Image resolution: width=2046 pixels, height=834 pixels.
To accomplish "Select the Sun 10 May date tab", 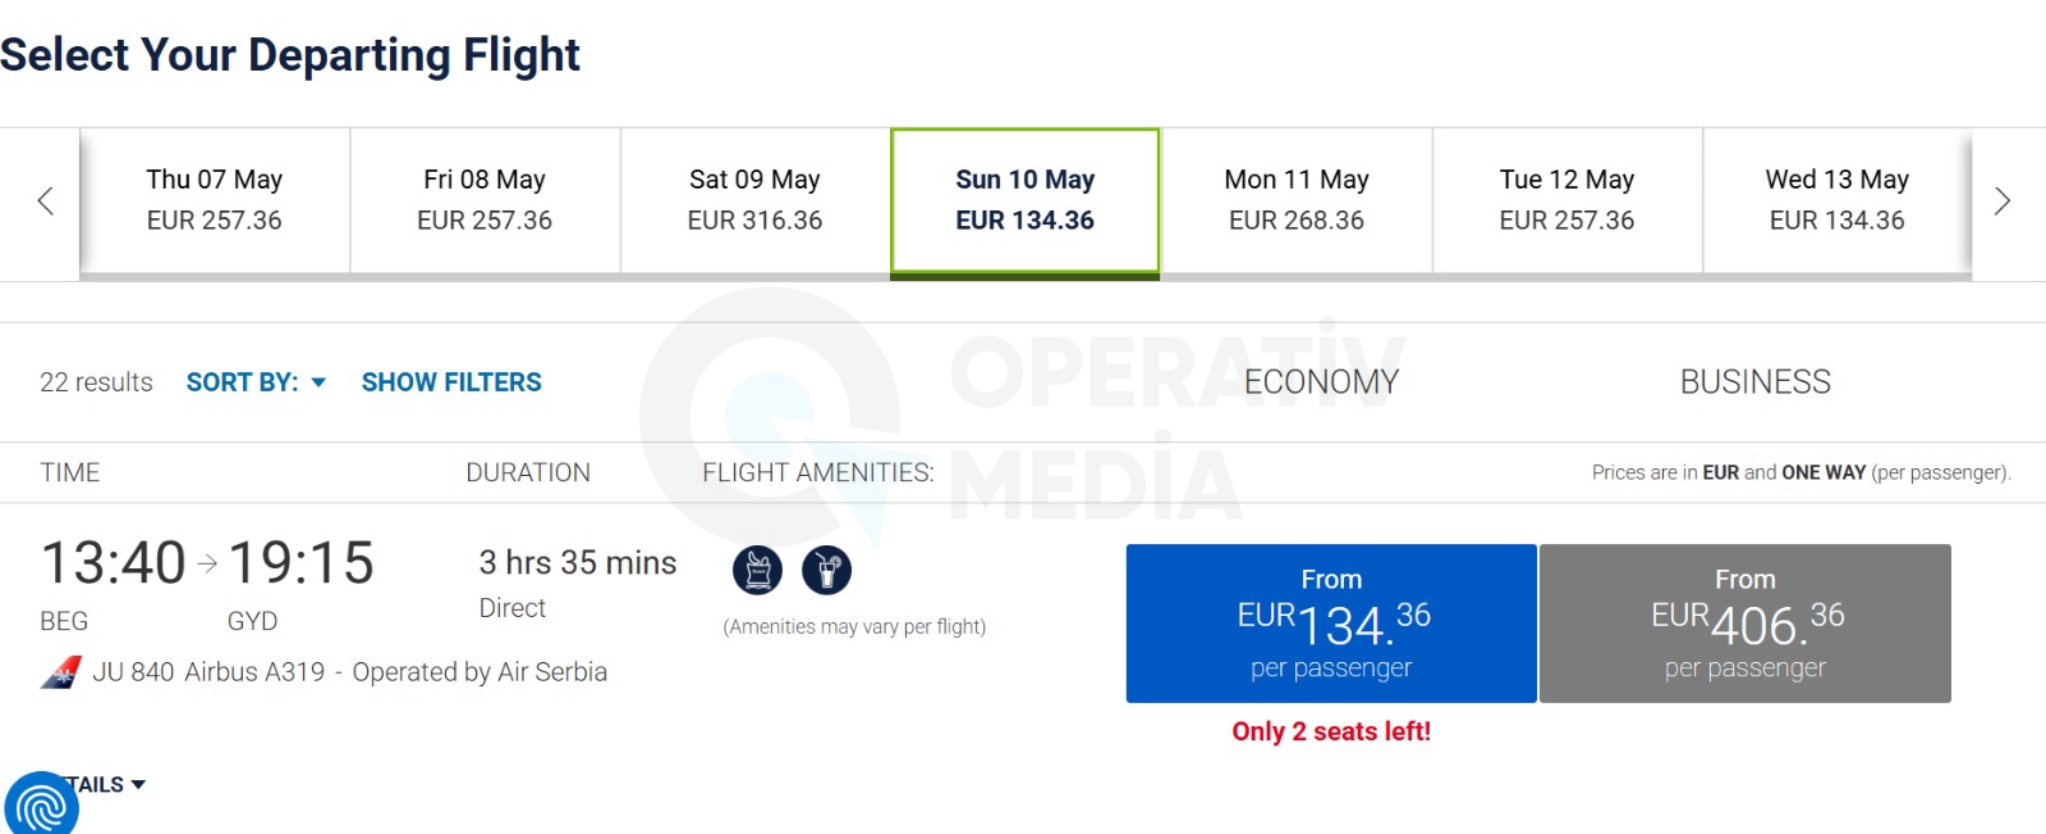I will click(1025, 200).
